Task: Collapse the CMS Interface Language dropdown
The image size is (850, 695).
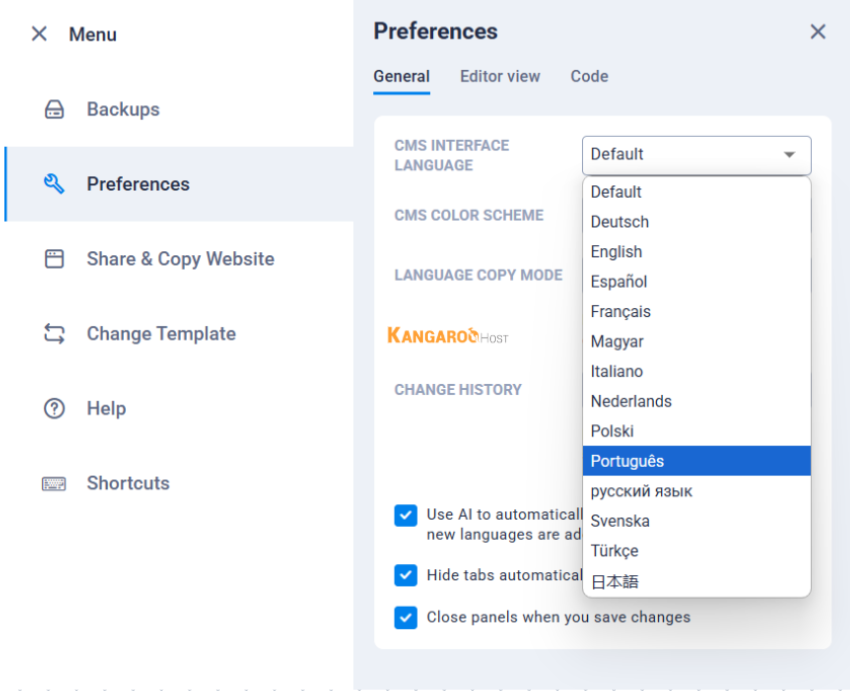Action: point(789,155)
